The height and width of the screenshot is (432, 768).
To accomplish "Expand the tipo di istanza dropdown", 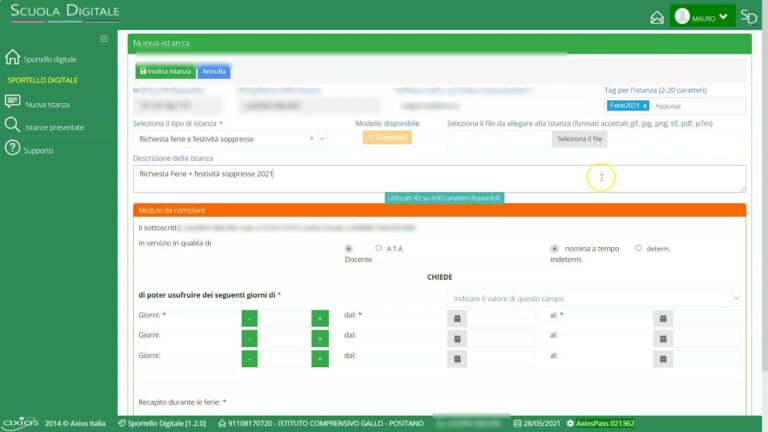I will (322, 139).
